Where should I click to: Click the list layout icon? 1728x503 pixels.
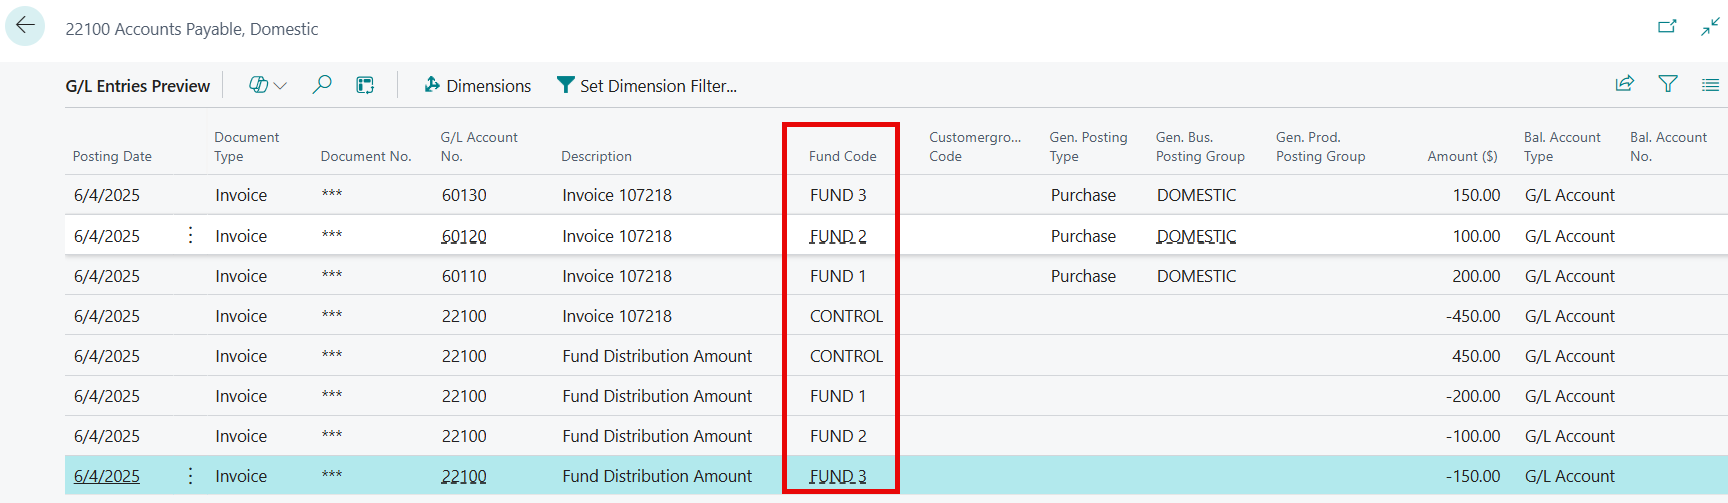(x=1710, y=85)
